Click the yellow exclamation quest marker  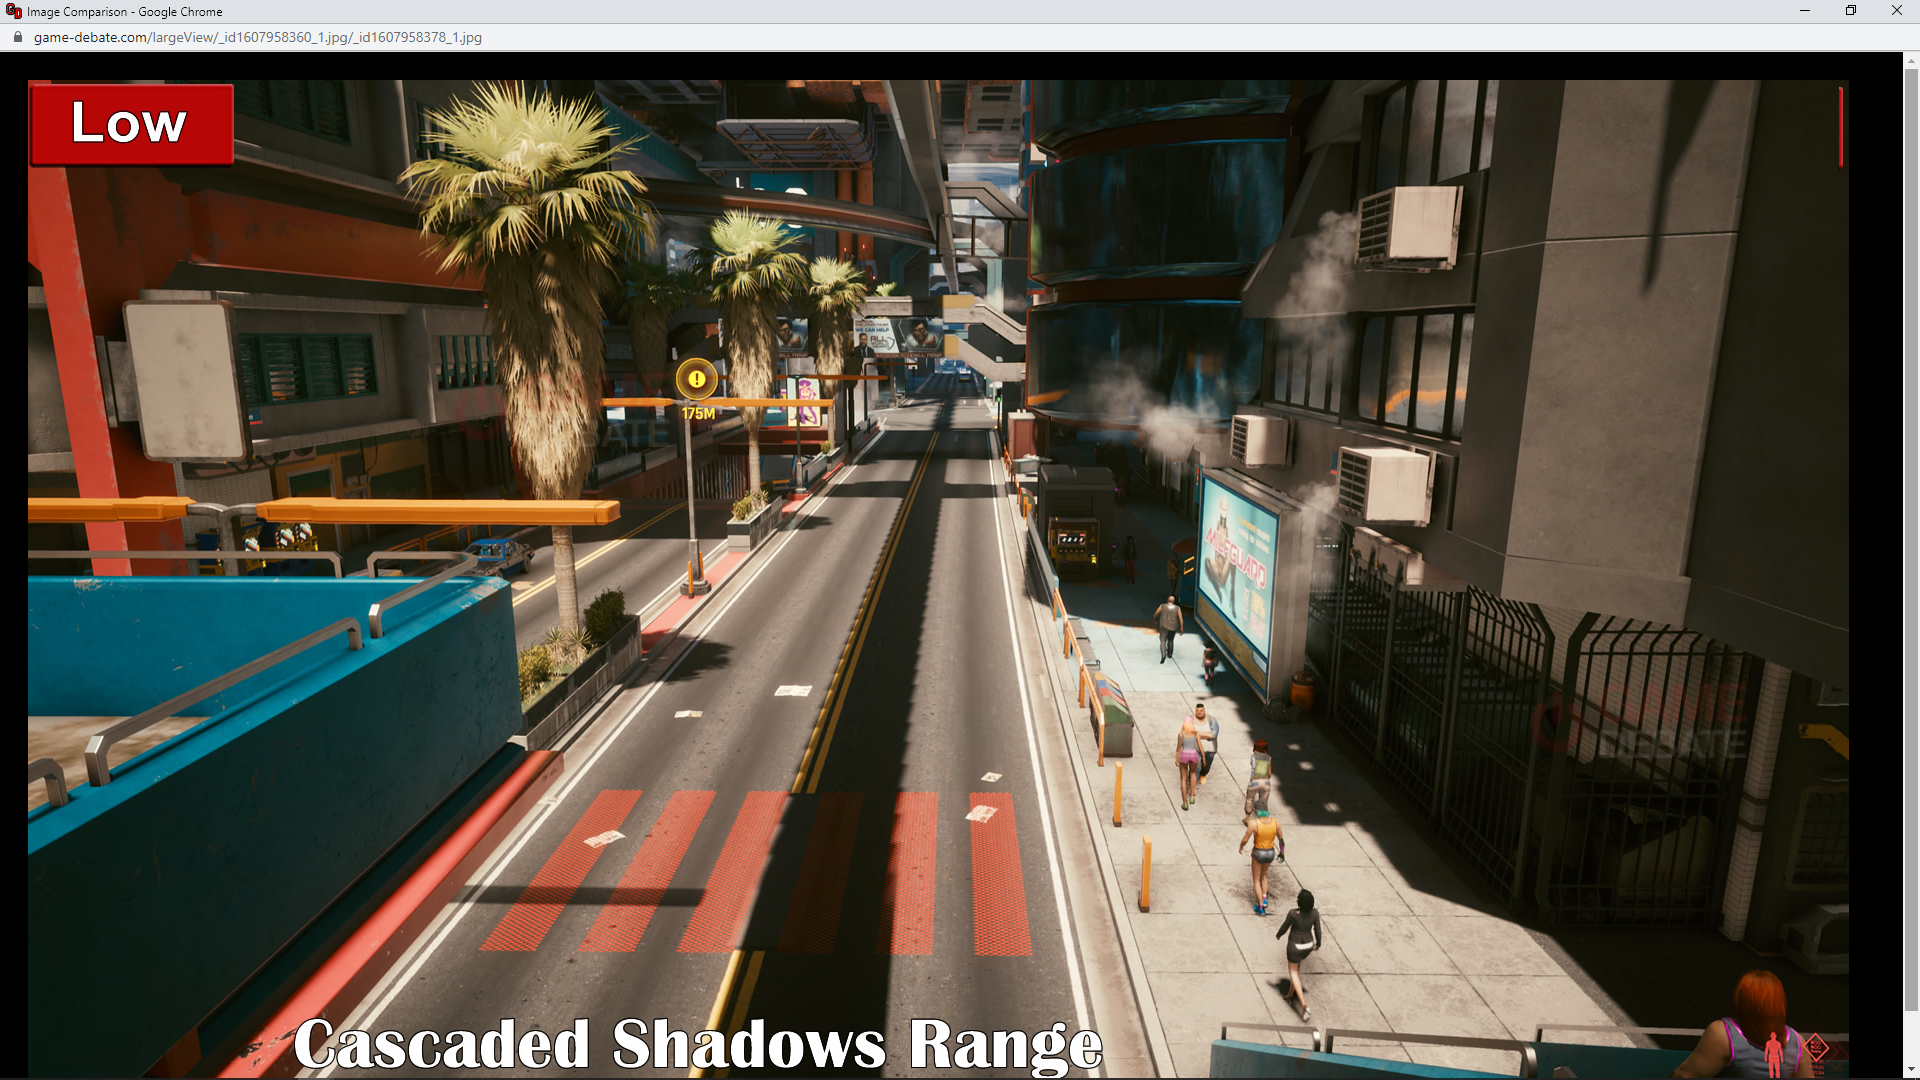point(697,379)
